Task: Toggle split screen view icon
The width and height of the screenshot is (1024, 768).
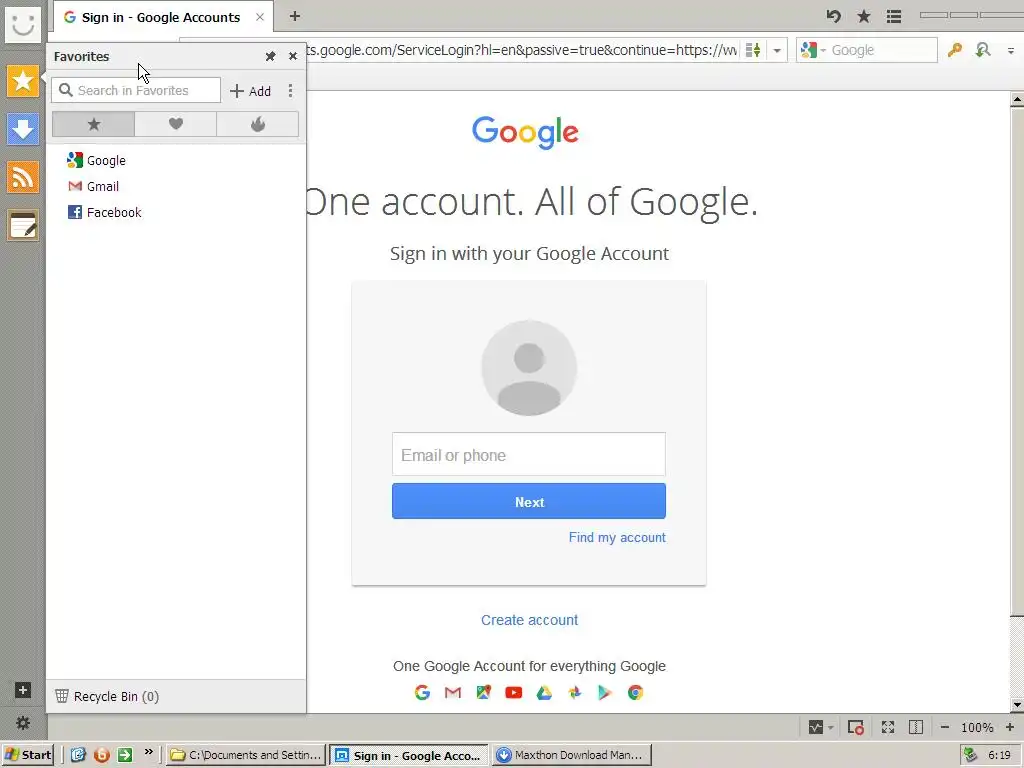Action: (x=916, y=727)
